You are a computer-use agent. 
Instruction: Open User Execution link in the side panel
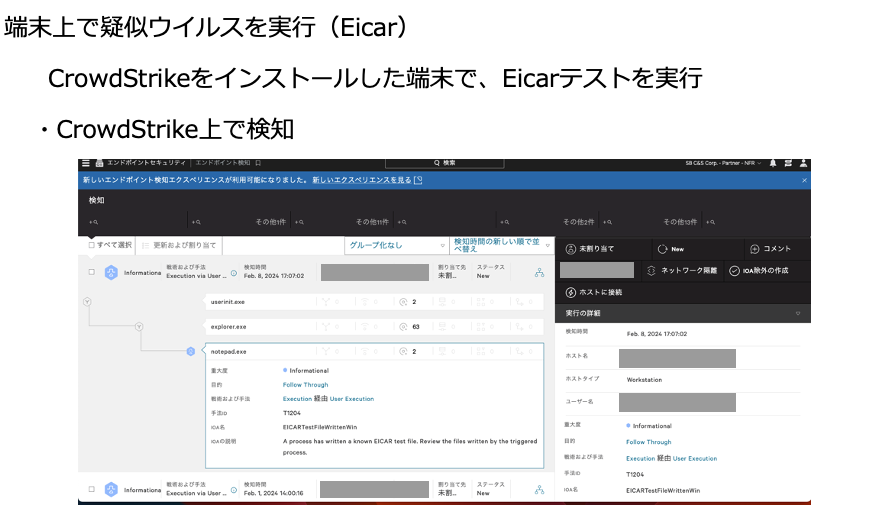tap(694, 459)
